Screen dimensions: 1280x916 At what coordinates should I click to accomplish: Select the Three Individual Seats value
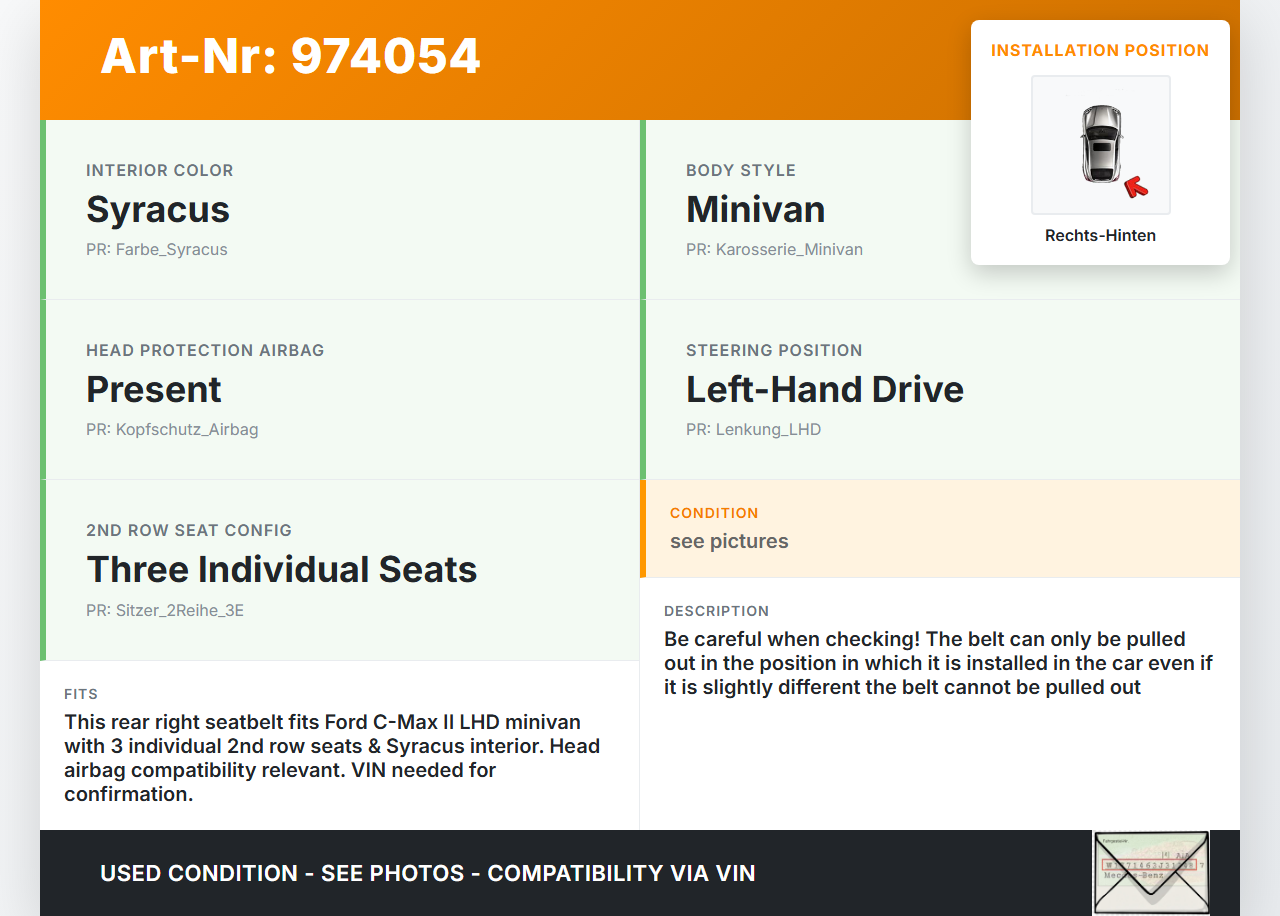click(281, 570)
